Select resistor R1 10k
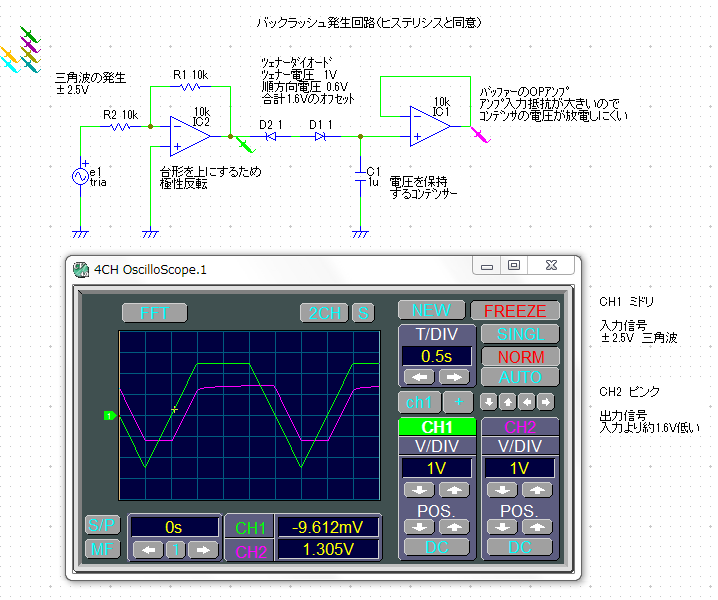 tap(191, 86)
